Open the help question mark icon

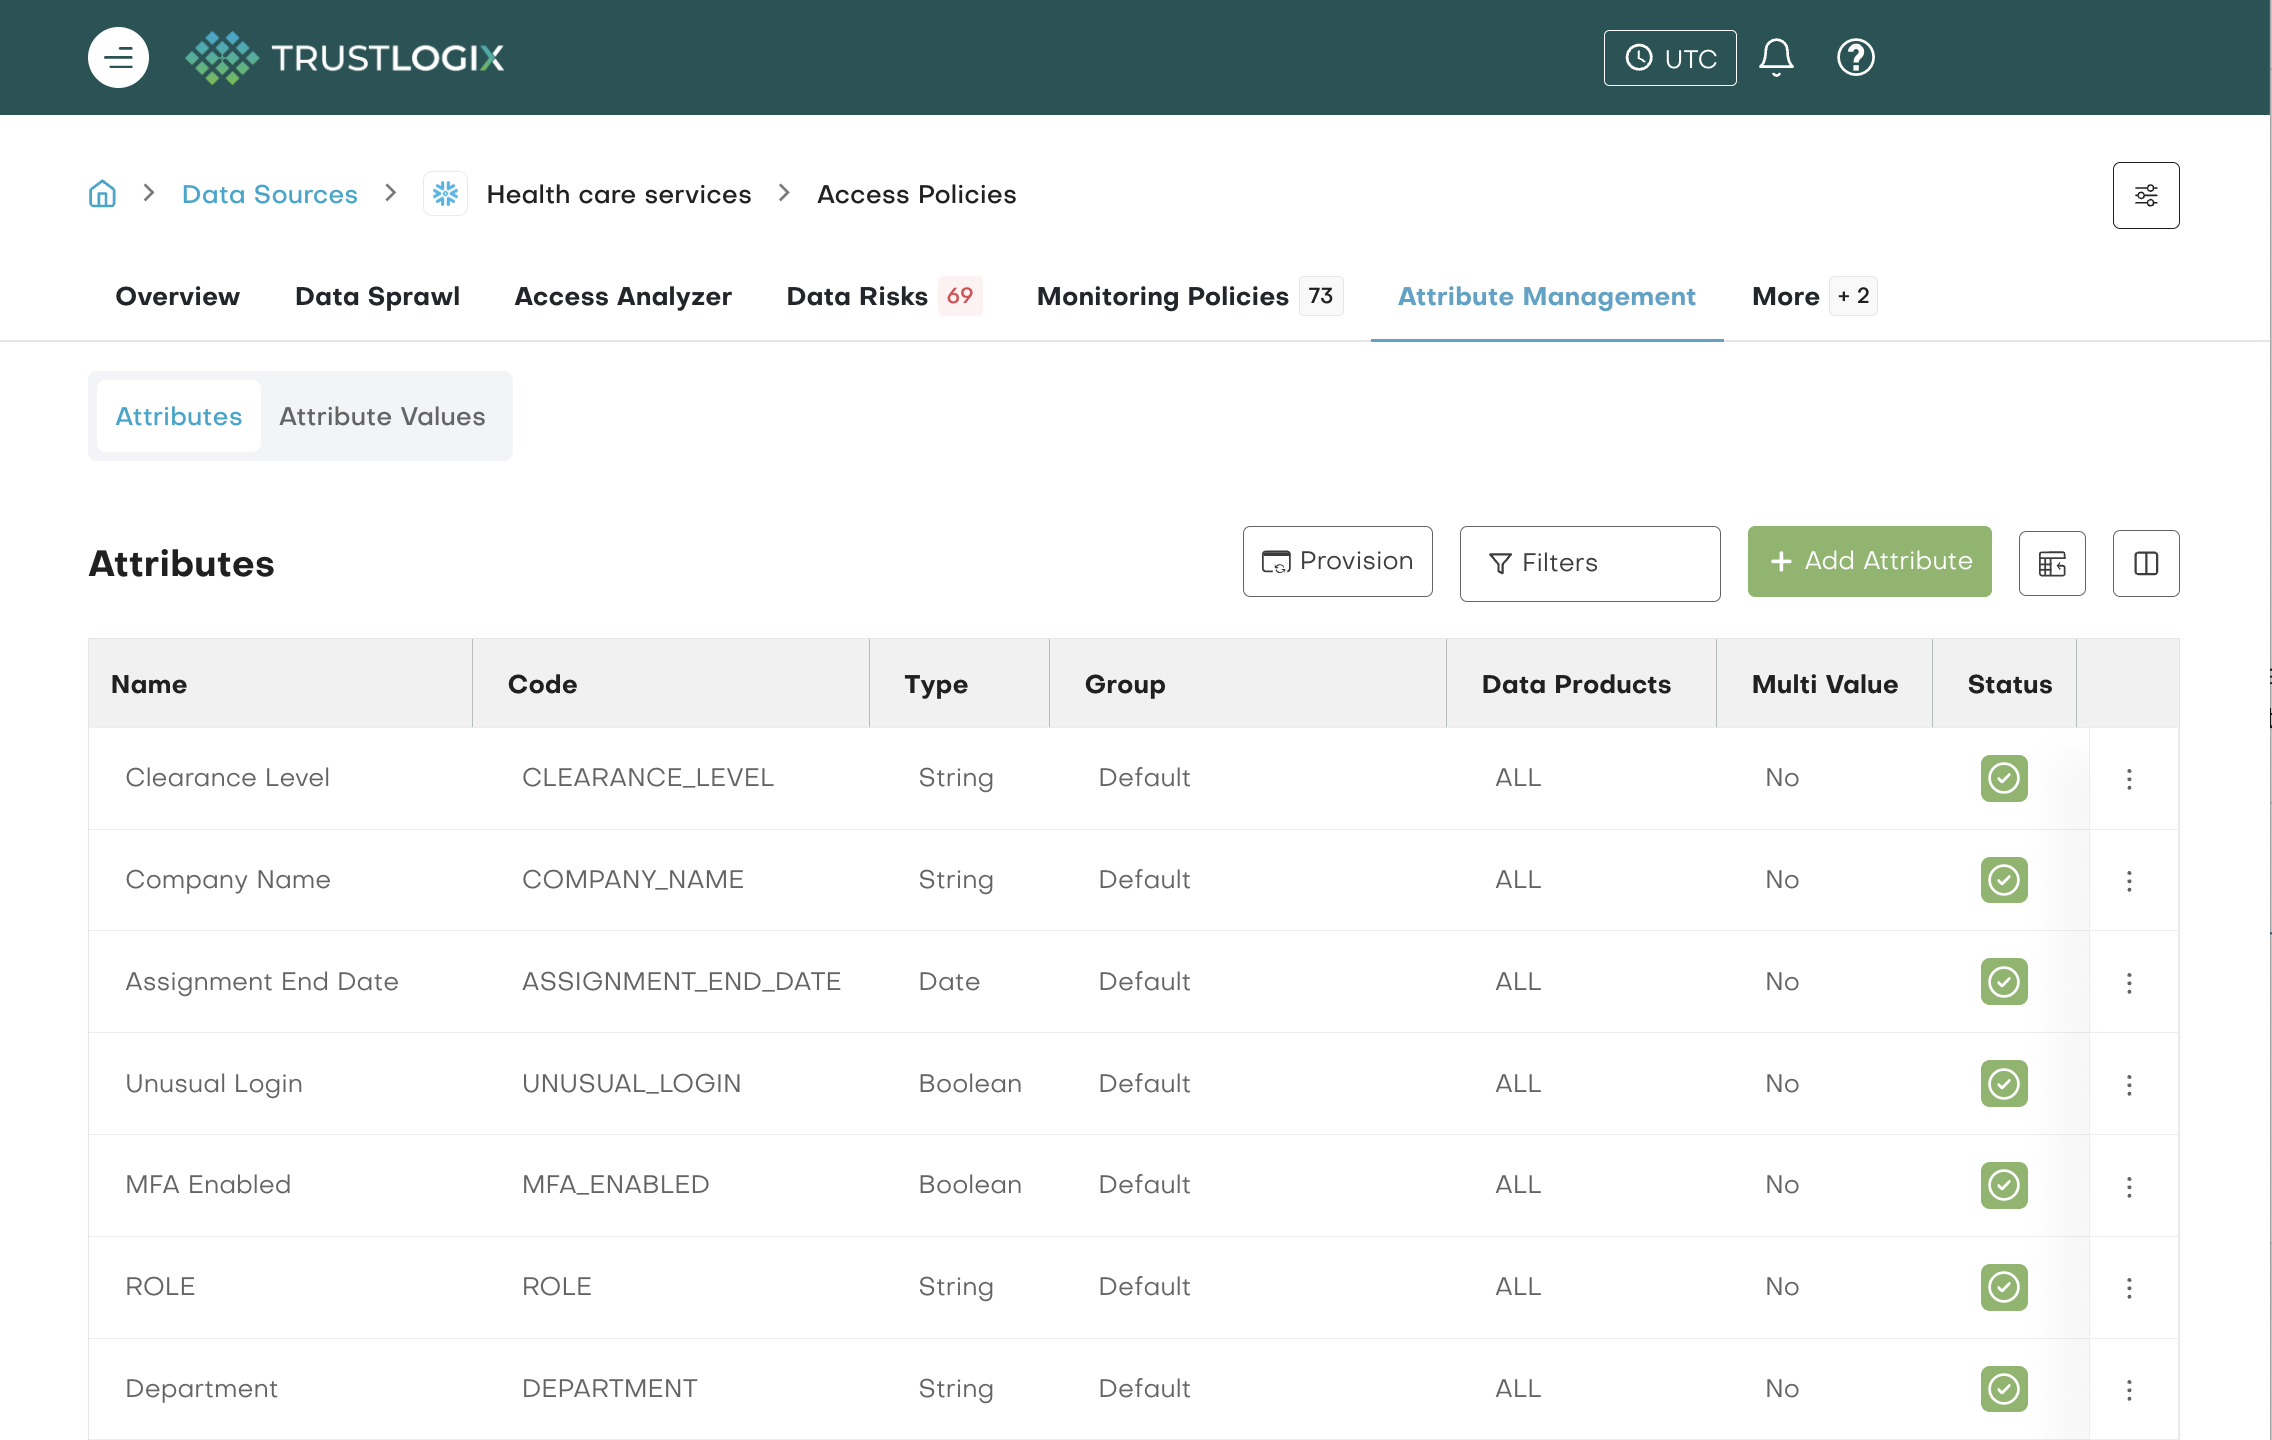1855,58
